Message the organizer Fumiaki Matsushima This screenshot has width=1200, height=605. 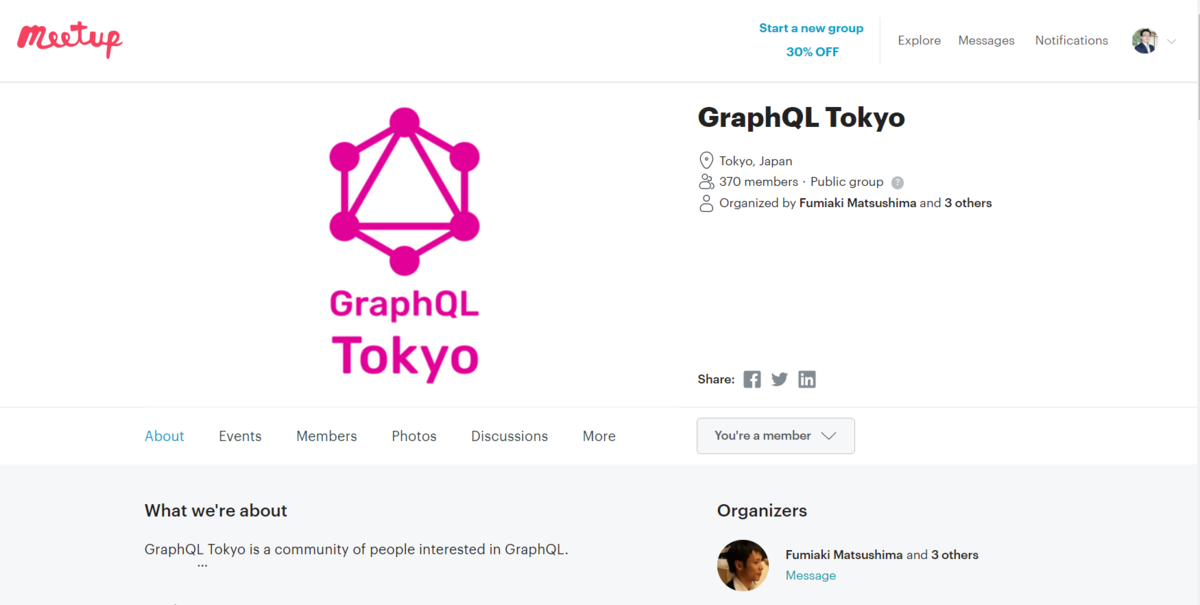coord(810,576)
